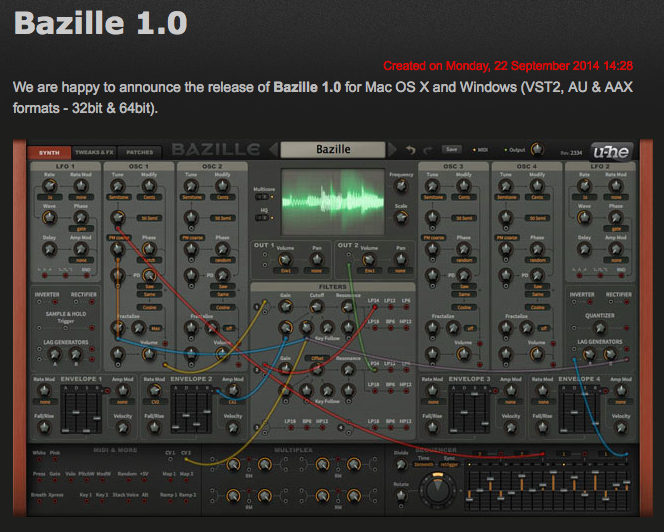Click the Output volume knob
Viewport: 664px width, 532px height.
(x=536, y=149)
